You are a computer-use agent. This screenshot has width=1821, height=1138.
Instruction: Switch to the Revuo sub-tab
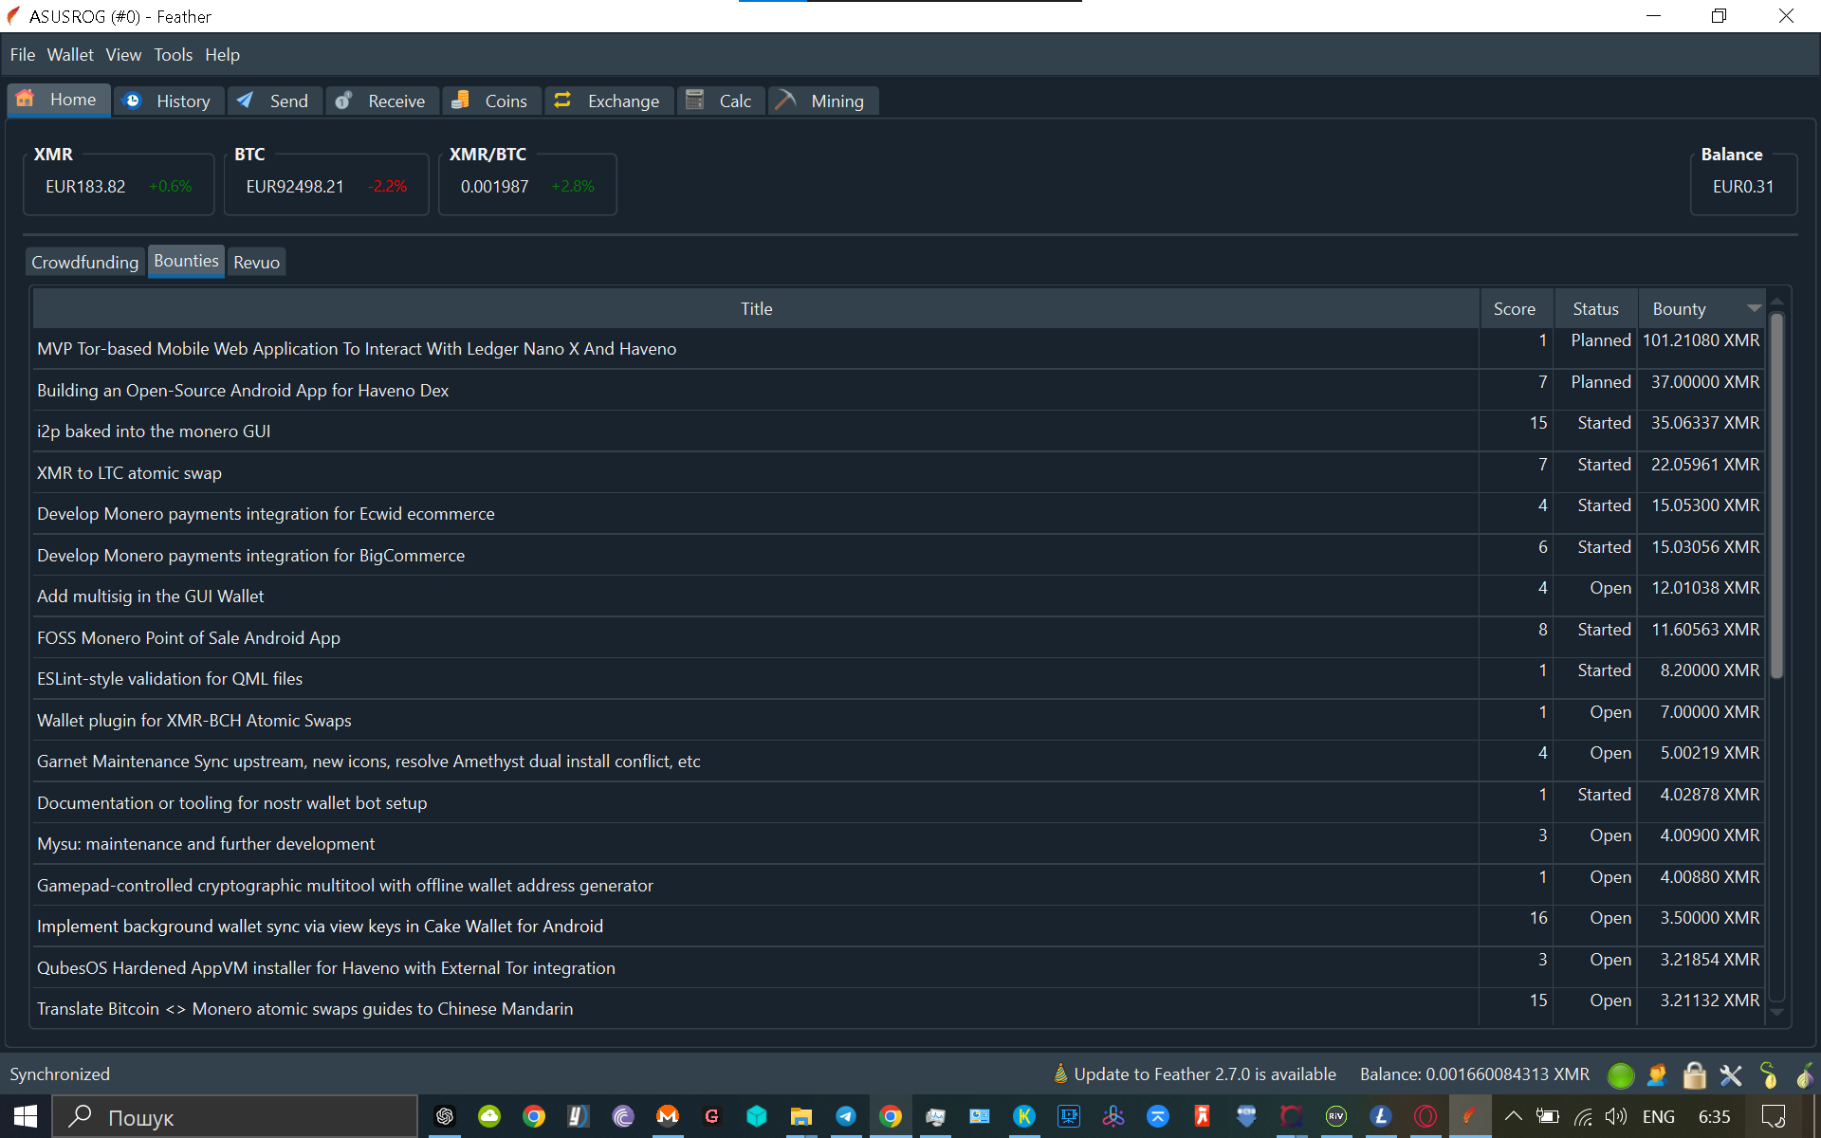click(257, 262)
